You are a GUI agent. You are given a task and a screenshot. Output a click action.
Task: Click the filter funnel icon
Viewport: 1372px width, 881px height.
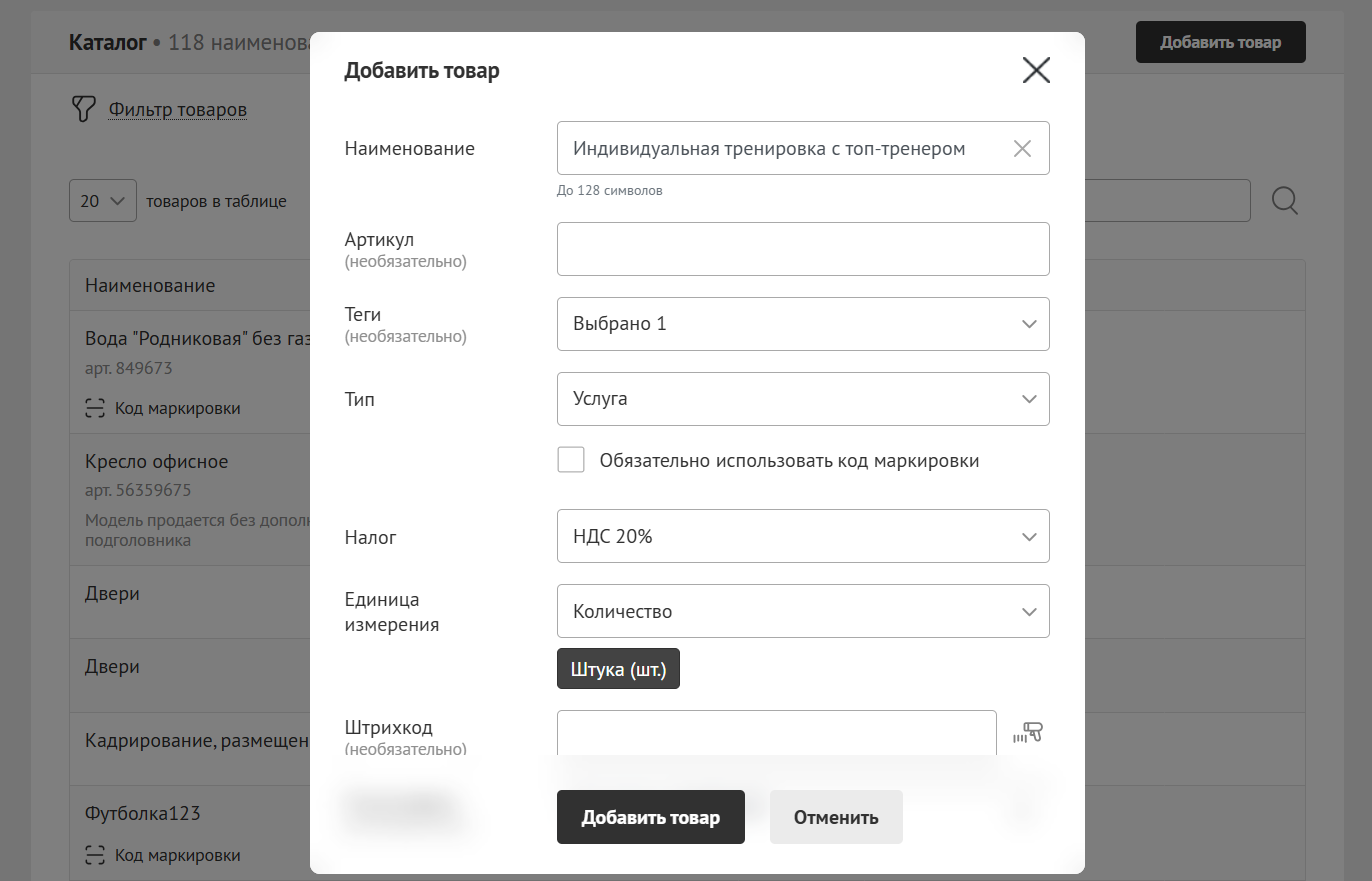pos(83,109)
